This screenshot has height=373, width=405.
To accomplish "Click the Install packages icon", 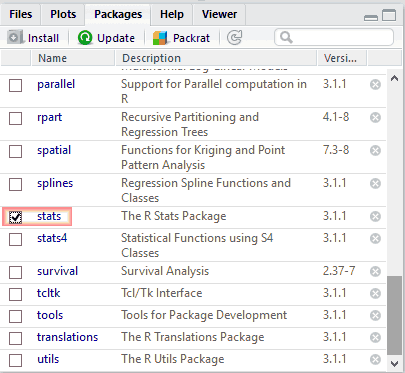I will 15,37.
